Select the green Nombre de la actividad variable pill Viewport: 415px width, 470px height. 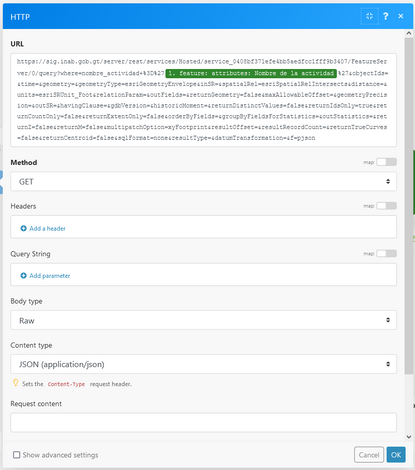point(251,73)
